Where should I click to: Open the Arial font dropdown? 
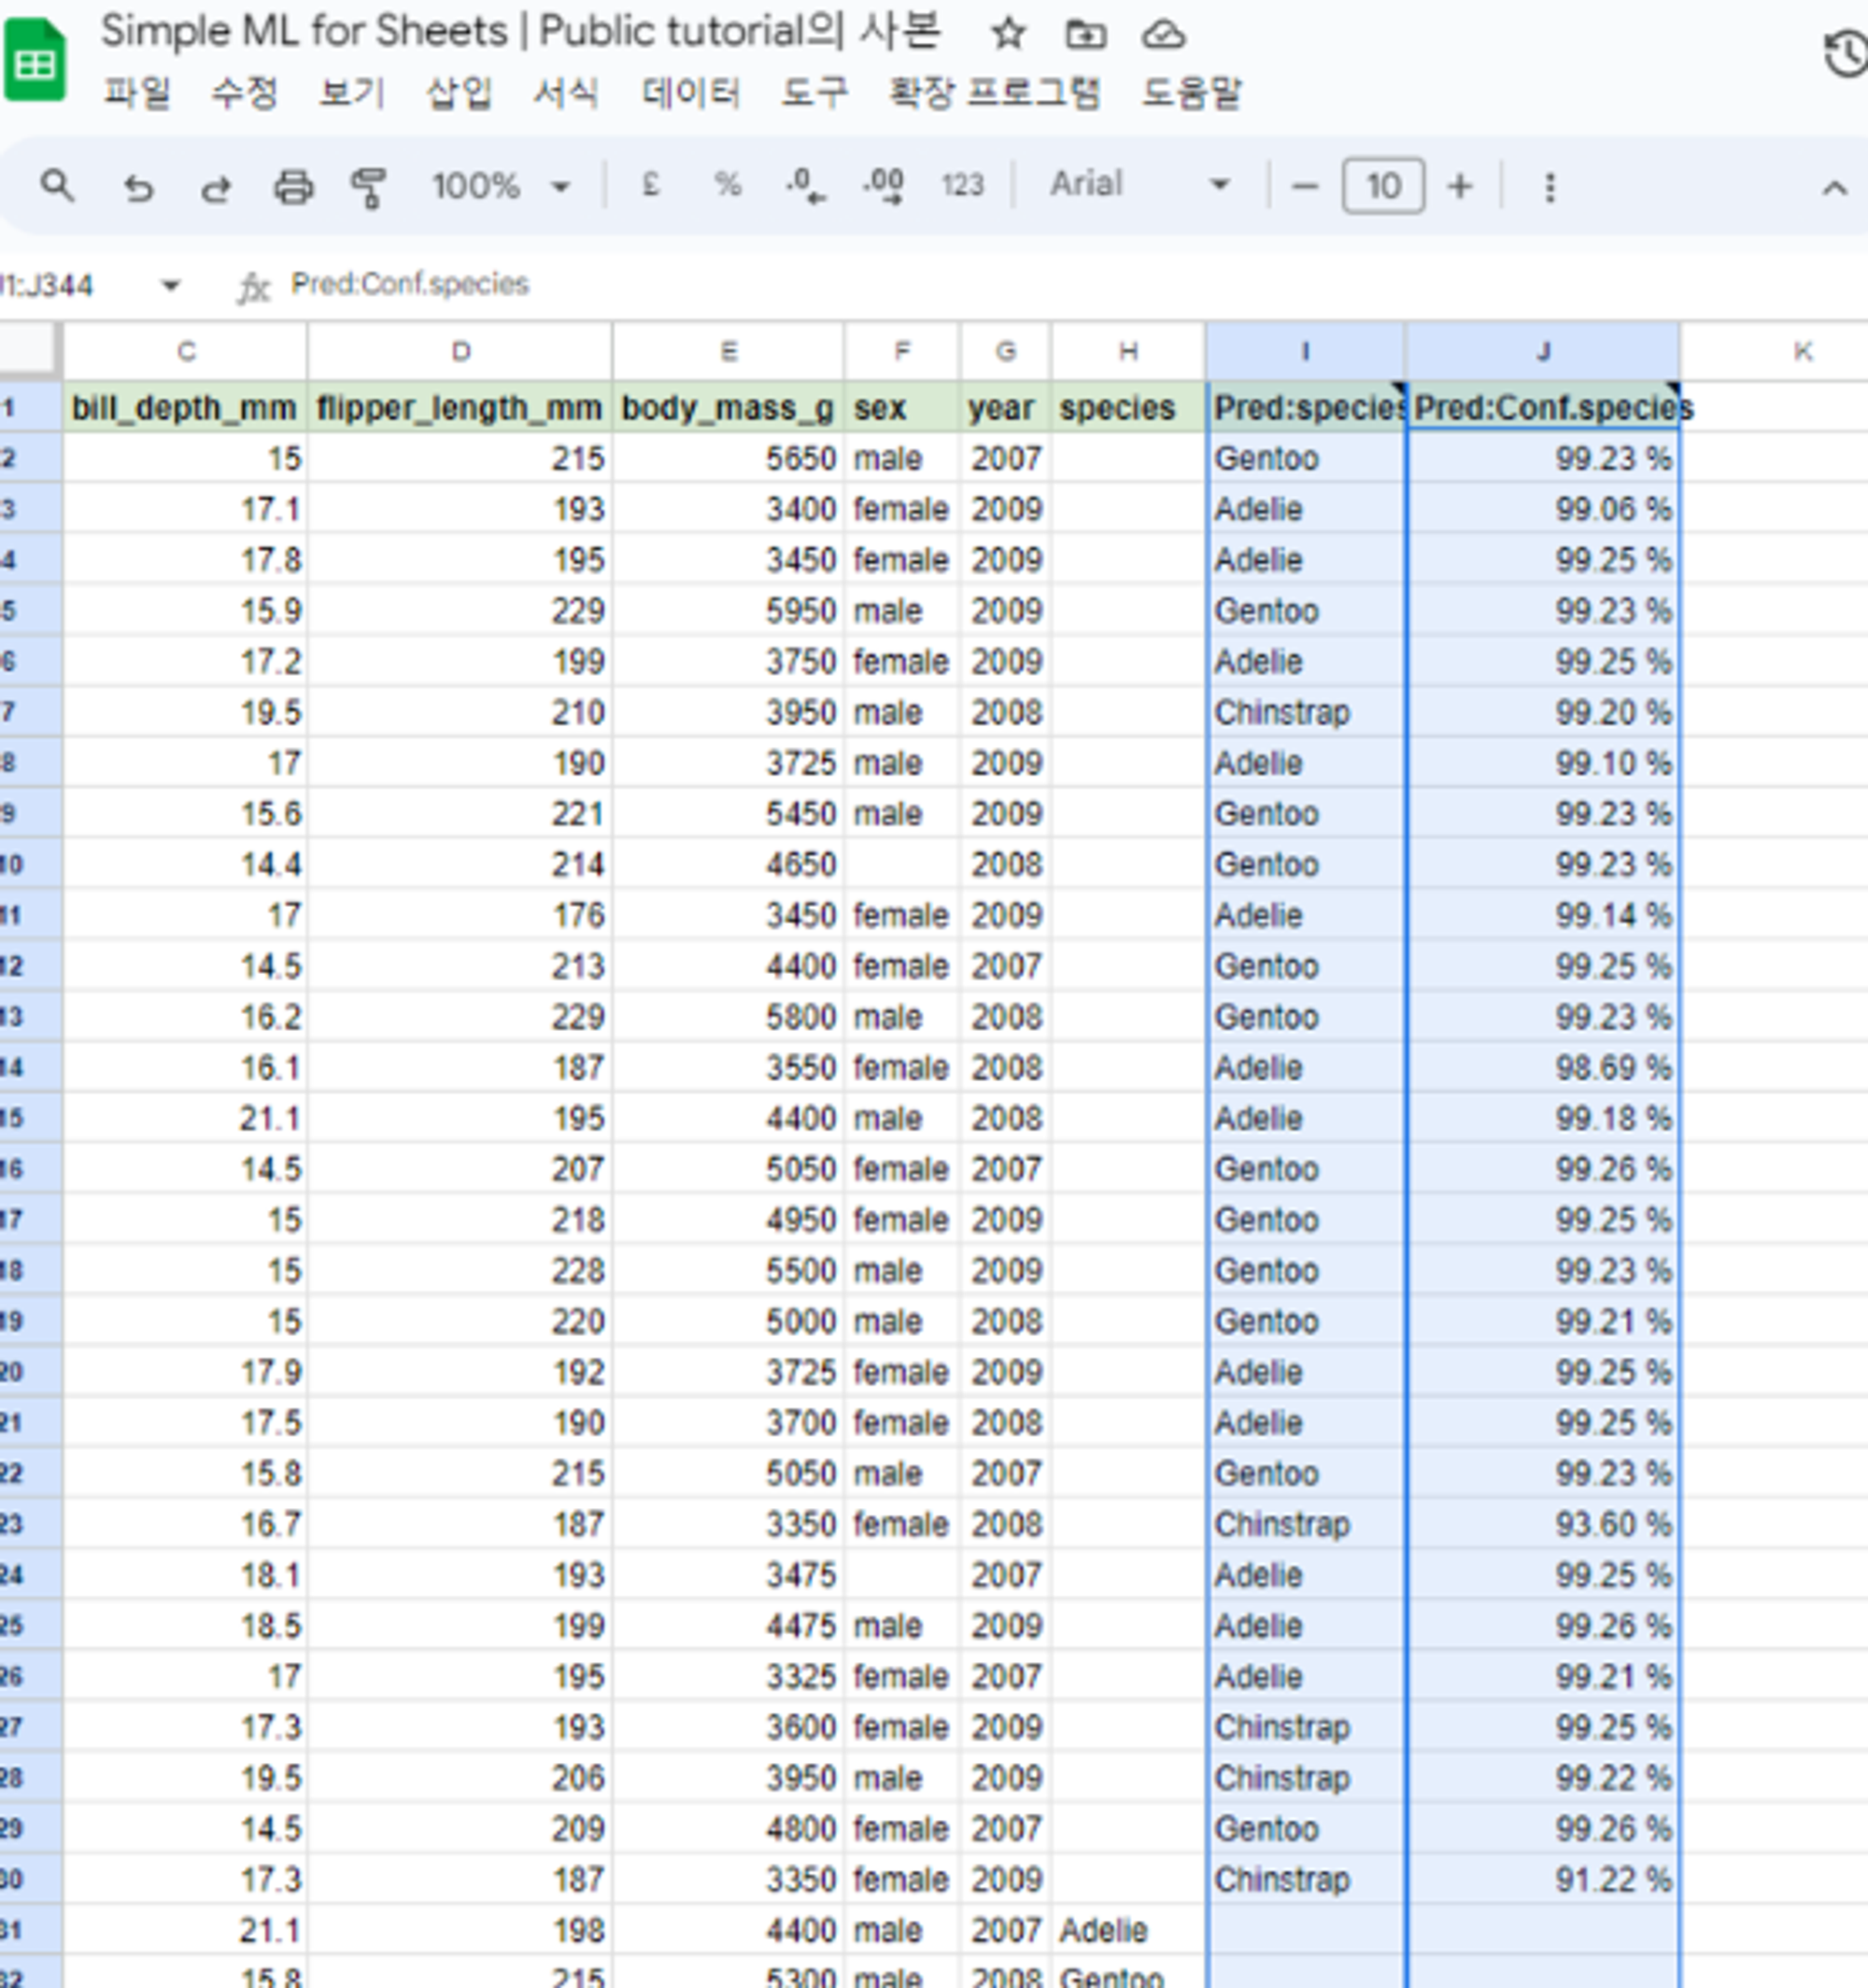point(1138,185)
